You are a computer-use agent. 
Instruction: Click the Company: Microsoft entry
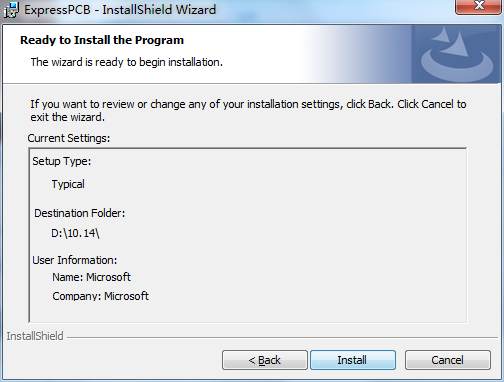tap(100, 296)
